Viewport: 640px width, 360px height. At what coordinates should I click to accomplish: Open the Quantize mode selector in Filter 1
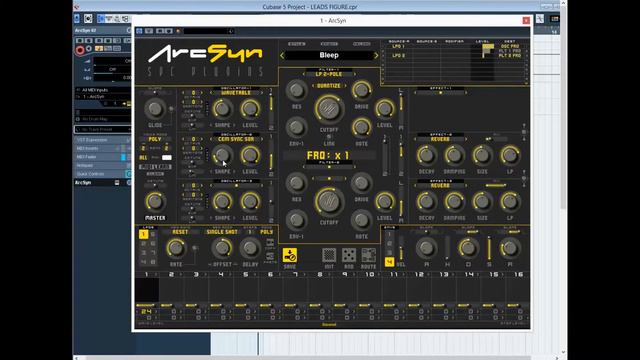[x=329, y=86]
